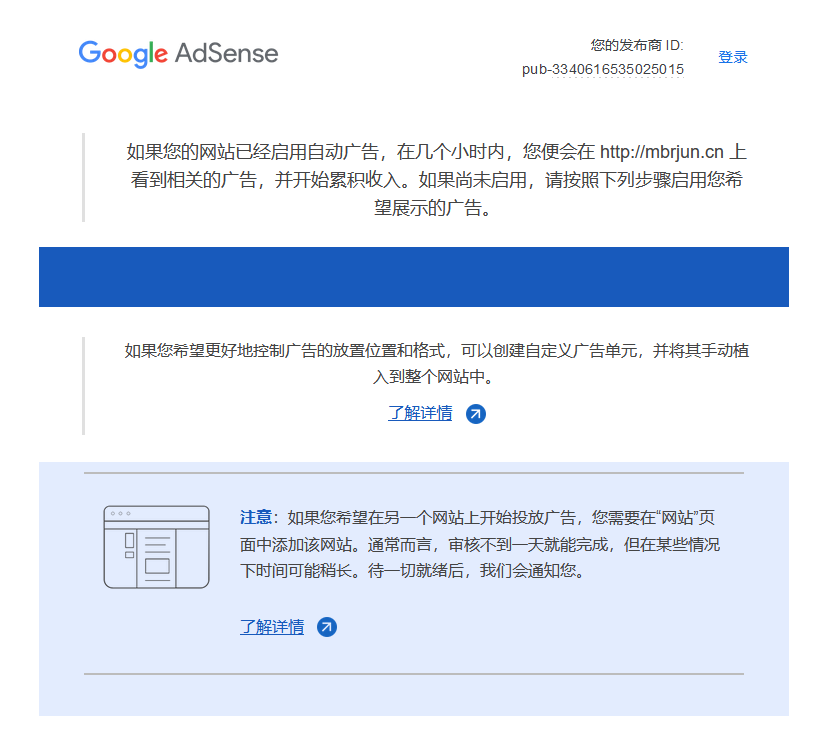The height and width of the screenshot is (747, 813).
Task: Click the paragraph starting 如果您希望更好地控制广告
Action: [437, 363]
